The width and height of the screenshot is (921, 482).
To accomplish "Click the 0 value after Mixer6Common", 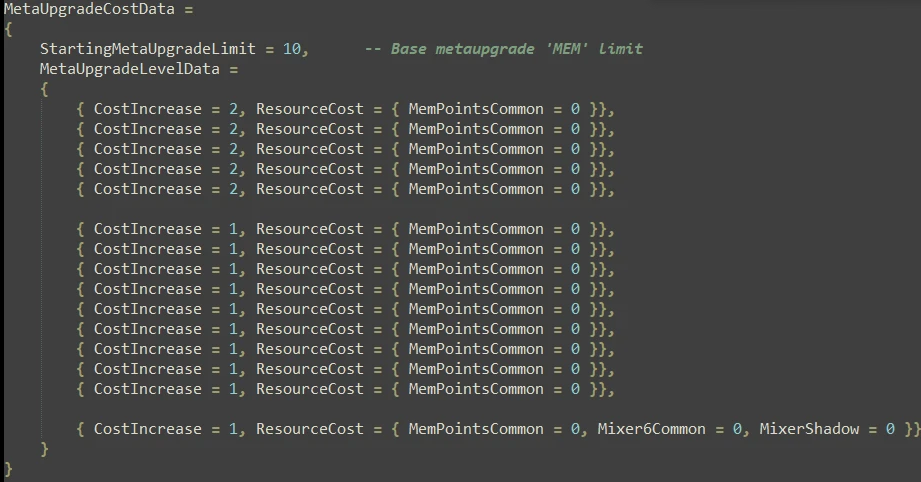I will pyautogui.click(x=737, y=429).
